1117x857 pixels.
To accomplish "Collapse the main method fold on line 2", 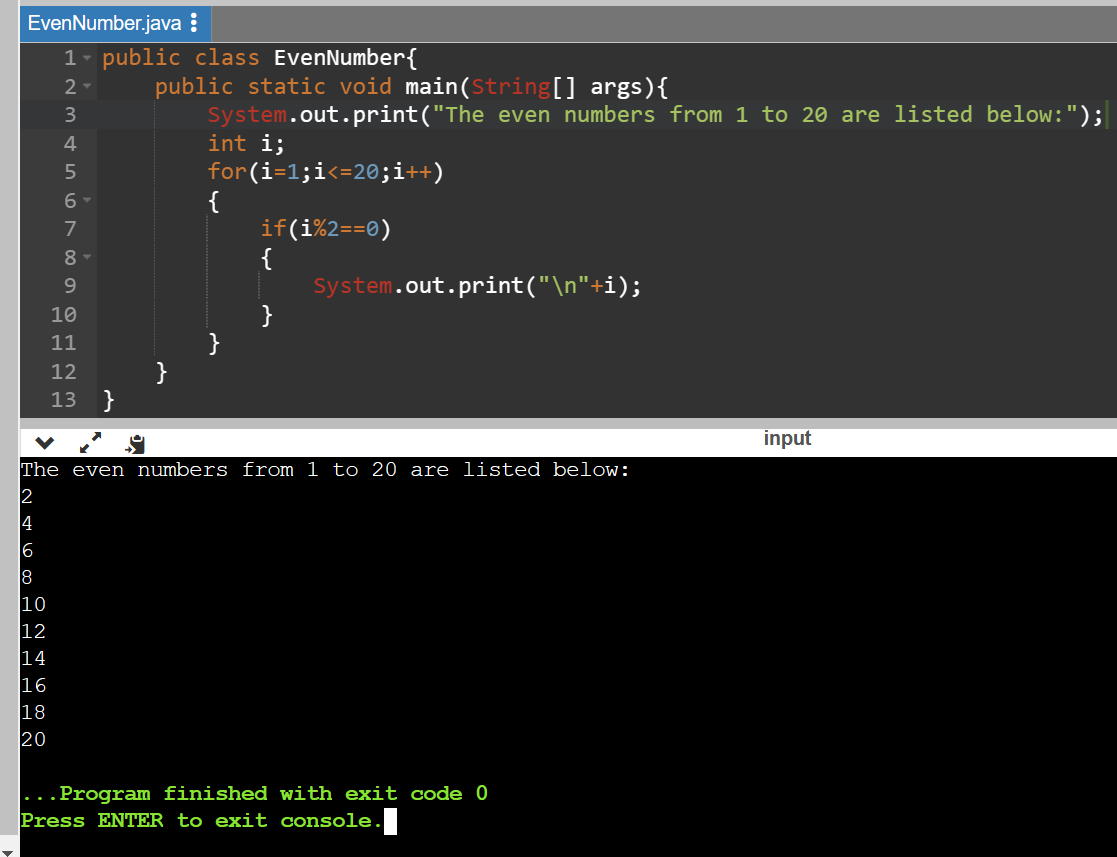I will coord(86,86).
